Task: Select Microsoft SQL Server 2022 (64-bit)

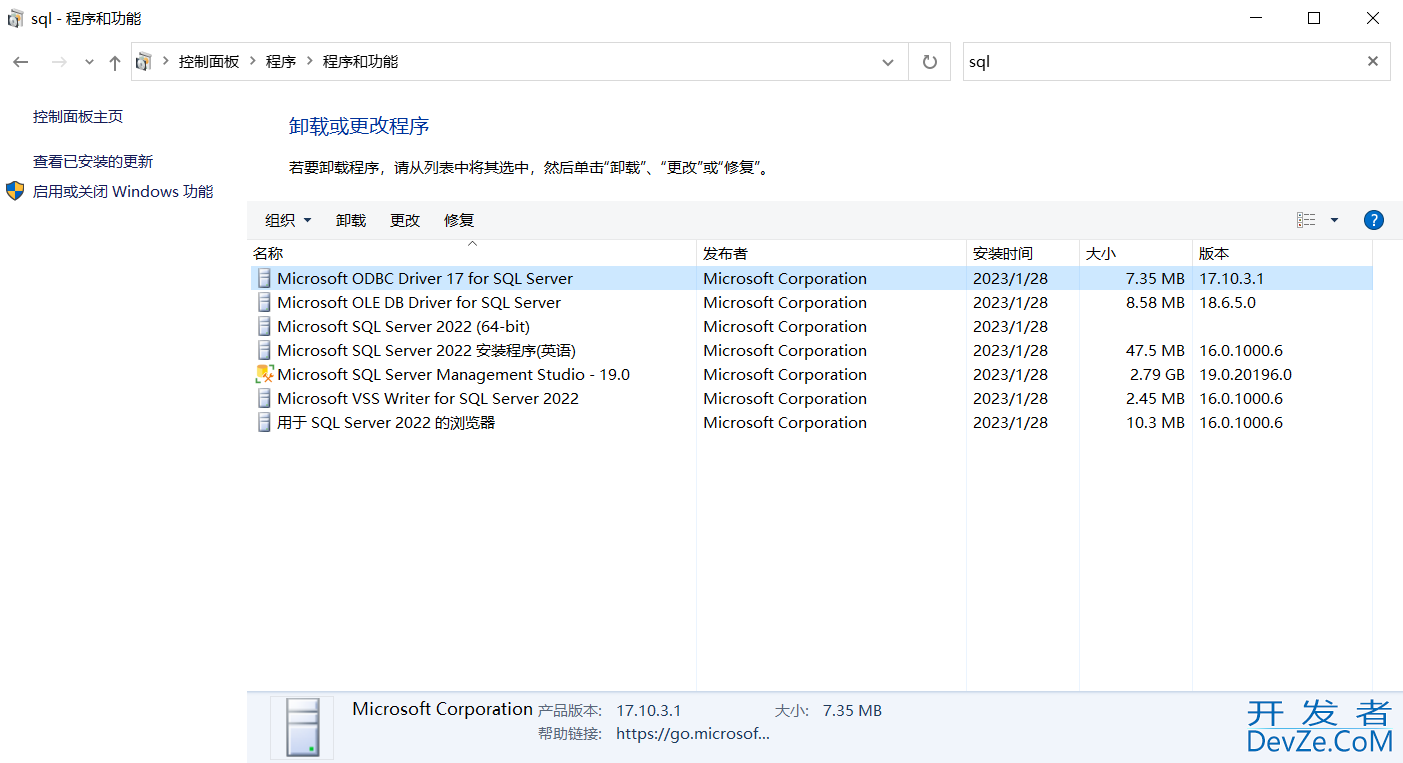Action: coord(811,327)
